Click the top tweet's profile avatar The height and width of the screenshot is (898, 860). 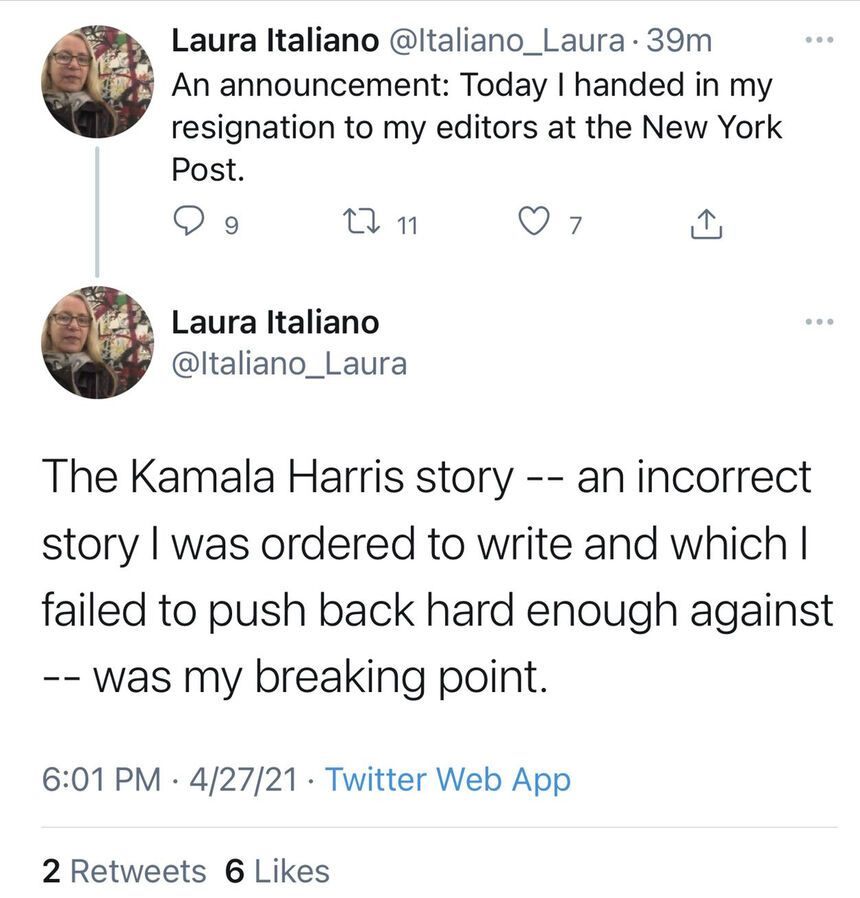tap(97, 80)
